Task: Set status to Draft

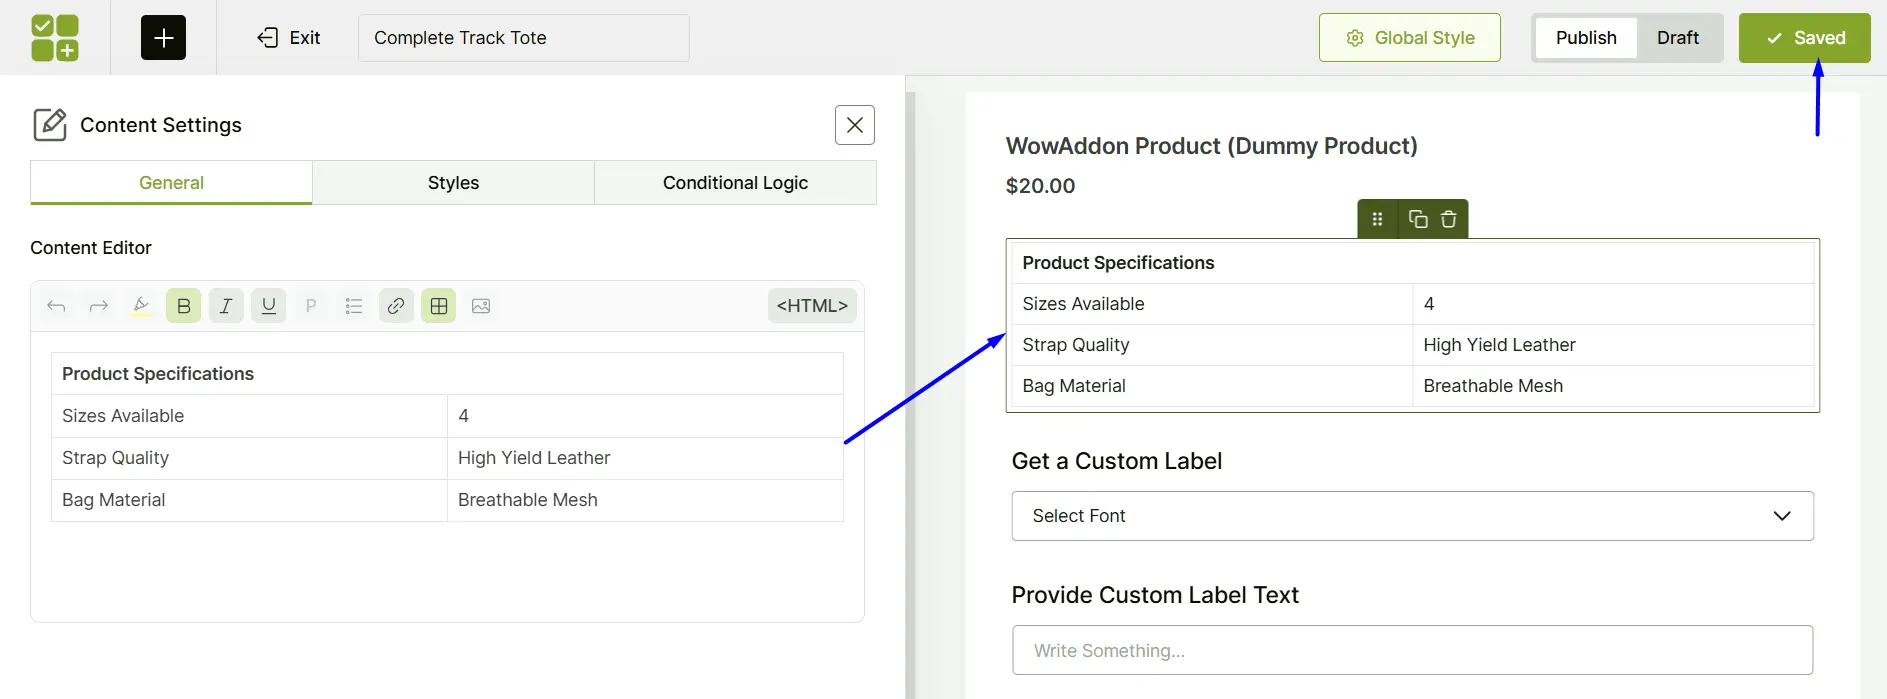Action: pyautogui.click(x=1678, y=38)
